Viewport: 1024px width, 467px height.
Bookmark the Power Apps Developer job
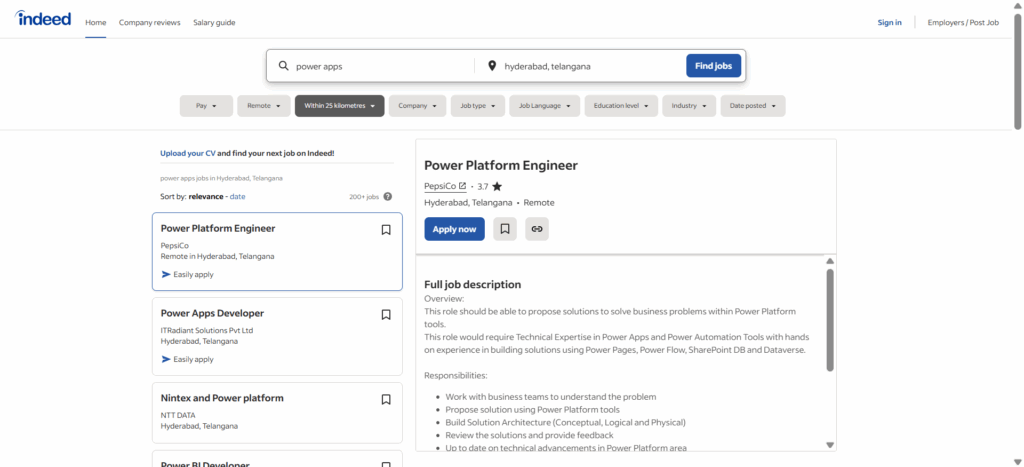386,315
